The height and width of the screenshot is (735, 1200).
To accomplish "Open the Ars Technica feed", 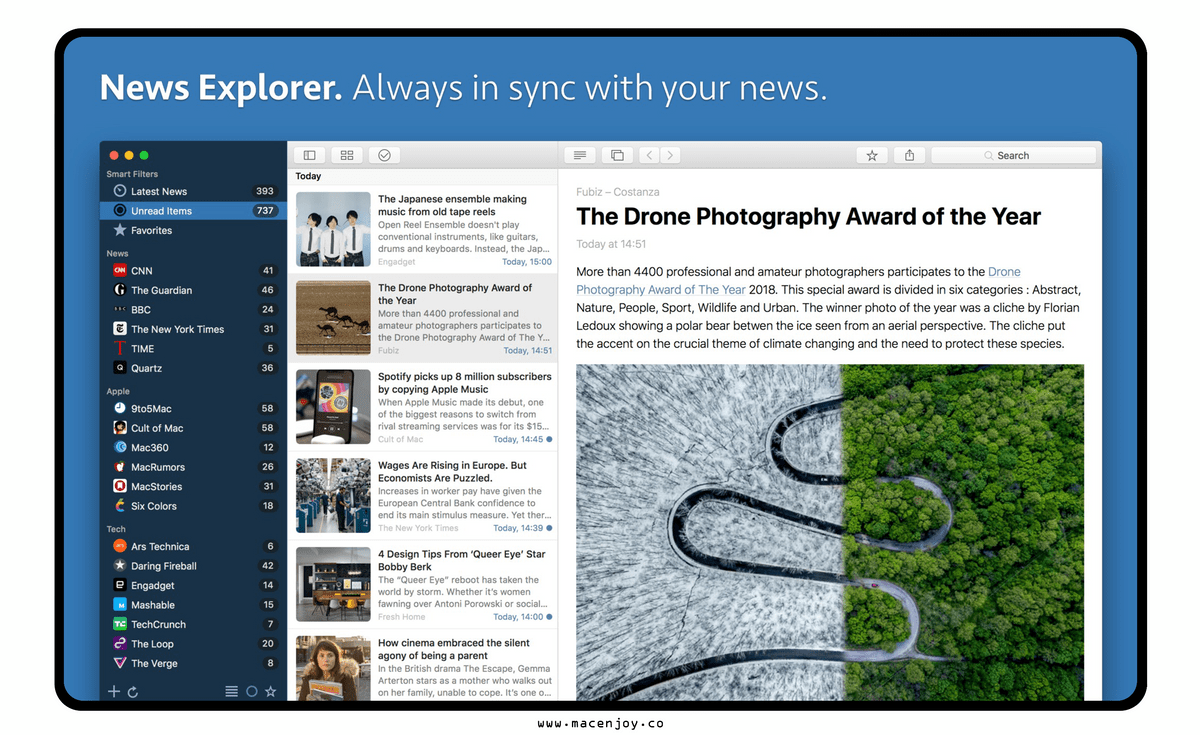I will [193, 546].
